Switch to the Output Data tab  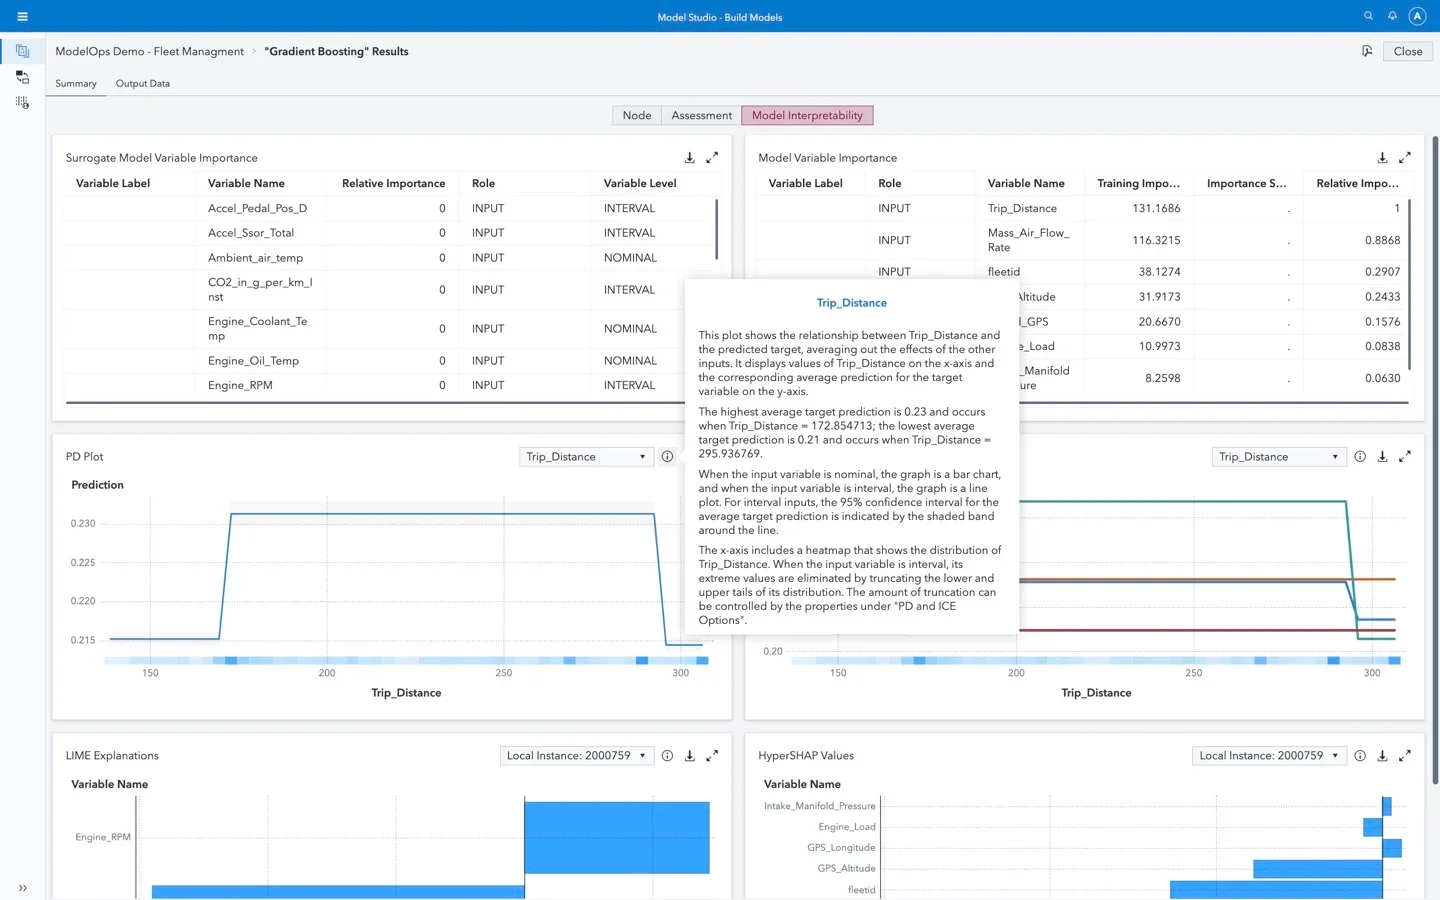click(142, 84)
